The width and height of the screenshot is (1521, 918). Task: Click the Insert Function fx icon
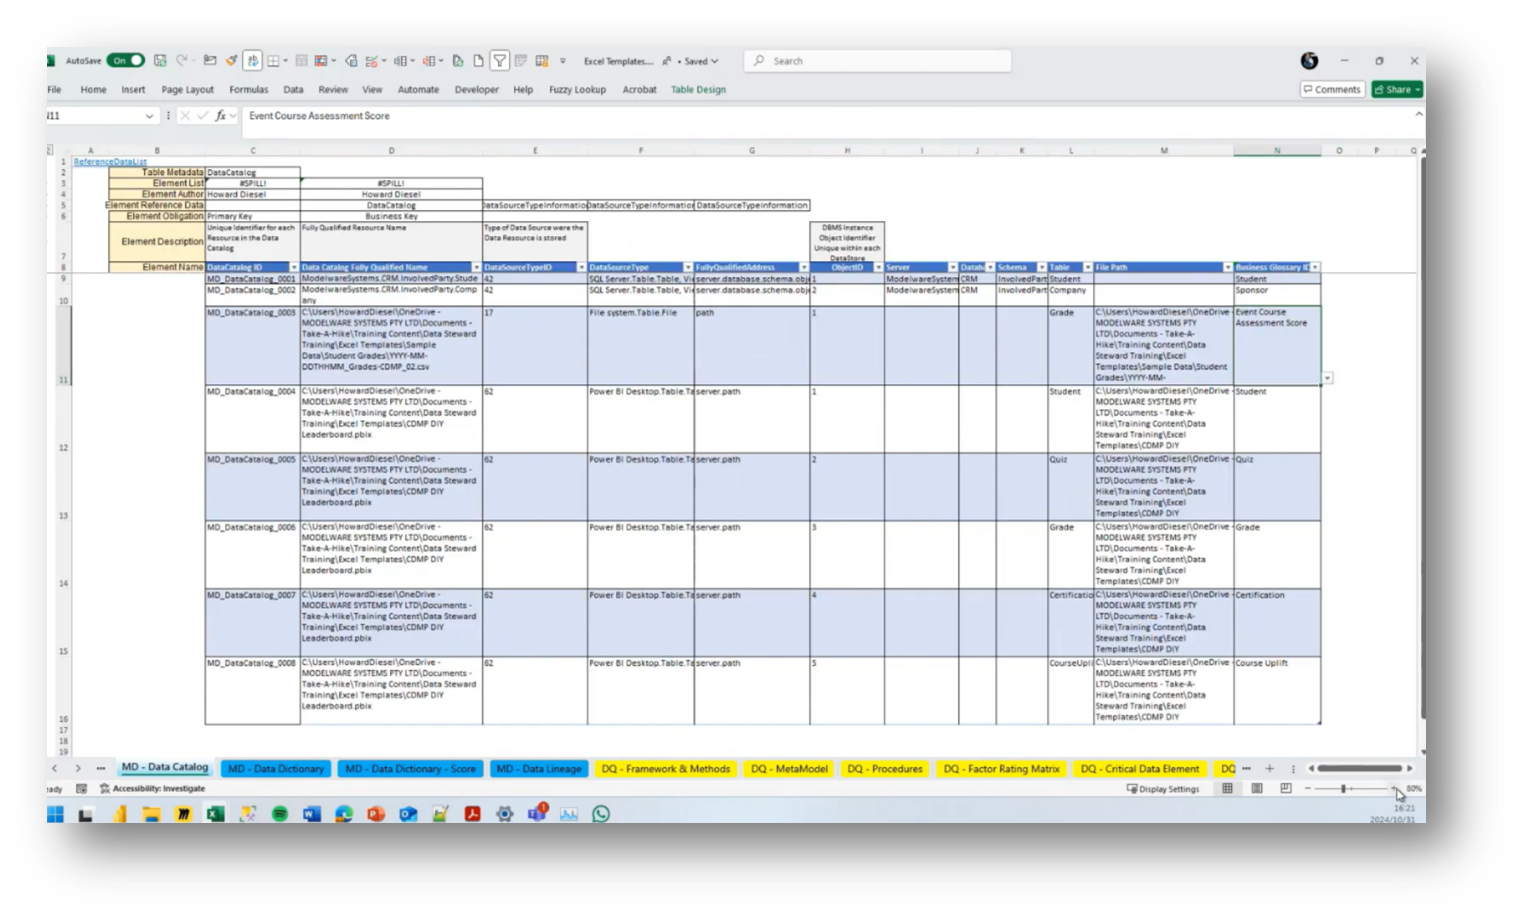[x=221, y=116]
